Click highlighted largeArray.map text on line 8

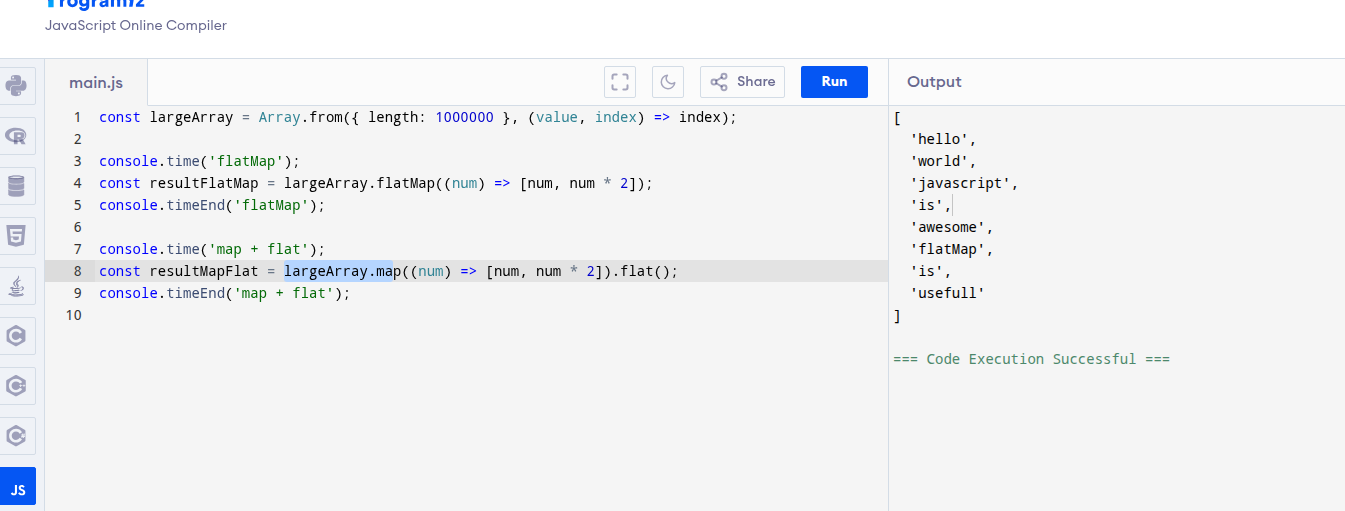pos(338,271)
